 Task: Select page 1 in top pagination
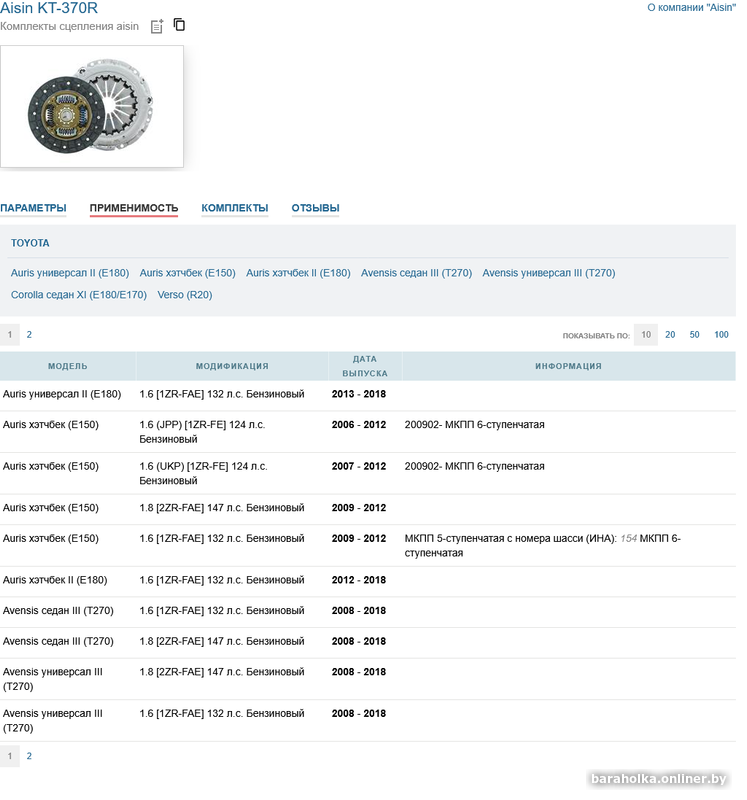click(10, 335)
